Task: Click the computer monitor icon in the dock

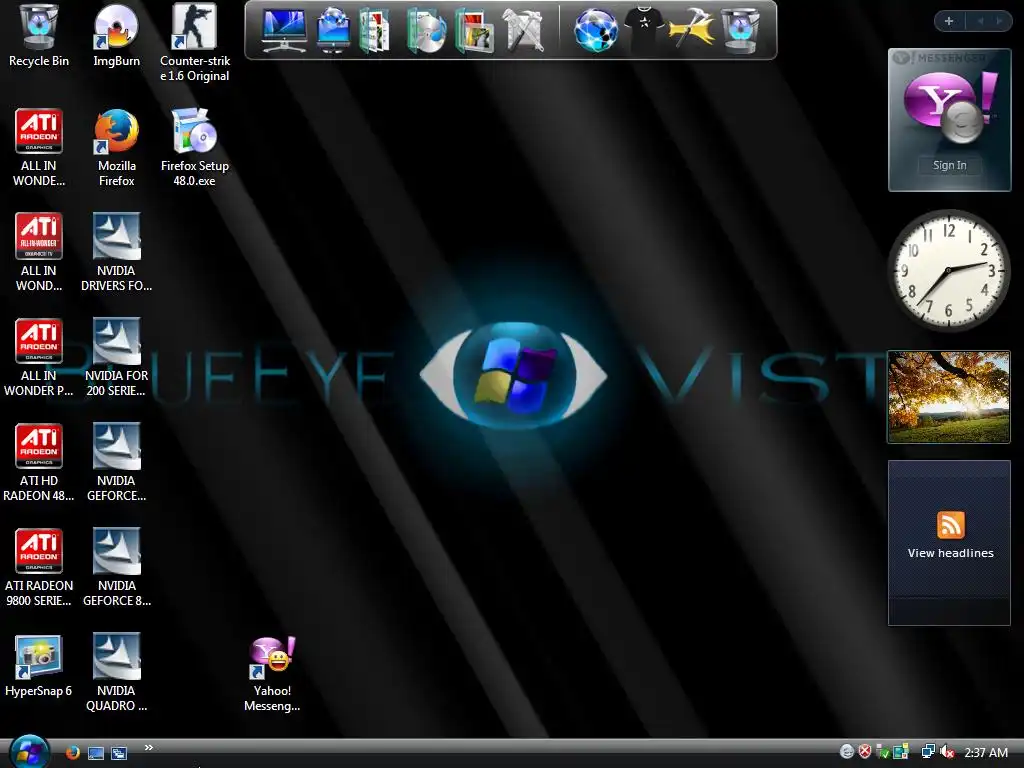Action: tap(283, 30)
